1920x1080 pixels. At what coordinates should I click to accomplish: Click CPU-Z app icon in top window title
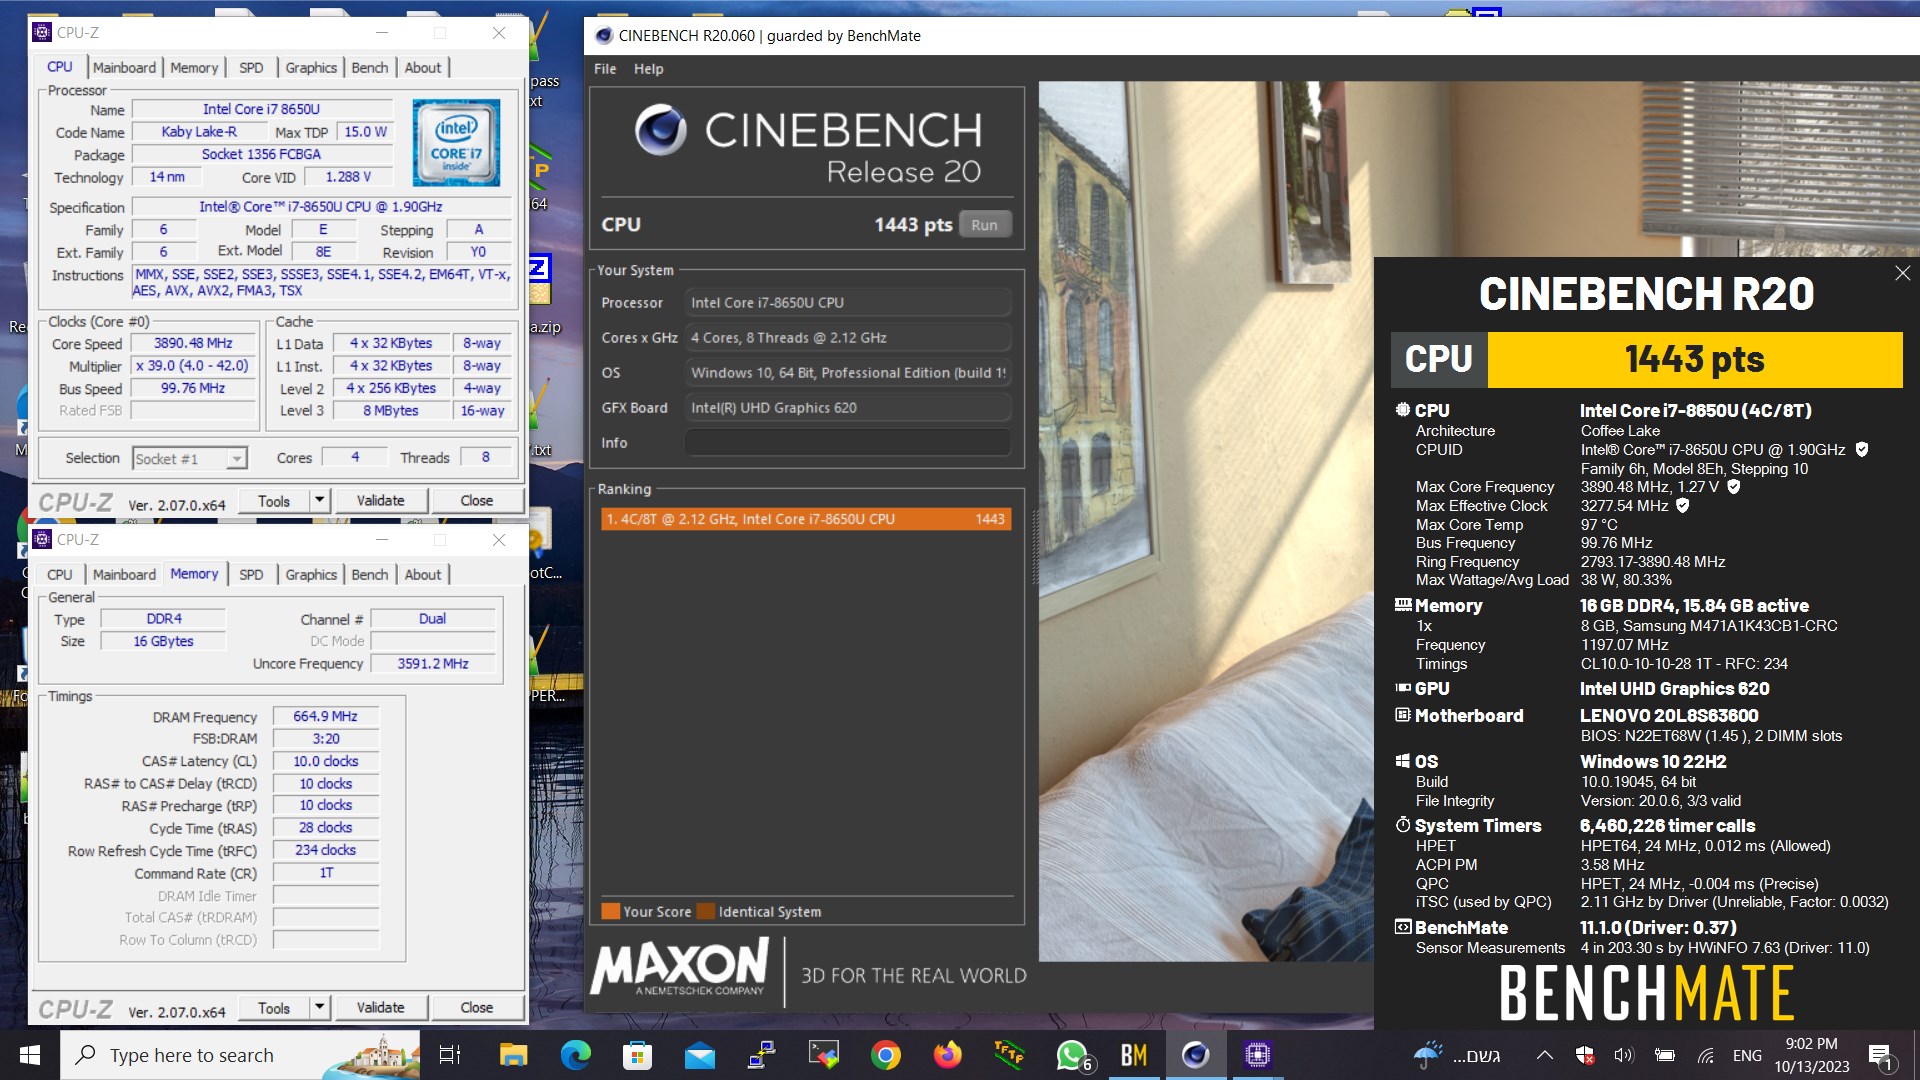click(x=42, y=33)
